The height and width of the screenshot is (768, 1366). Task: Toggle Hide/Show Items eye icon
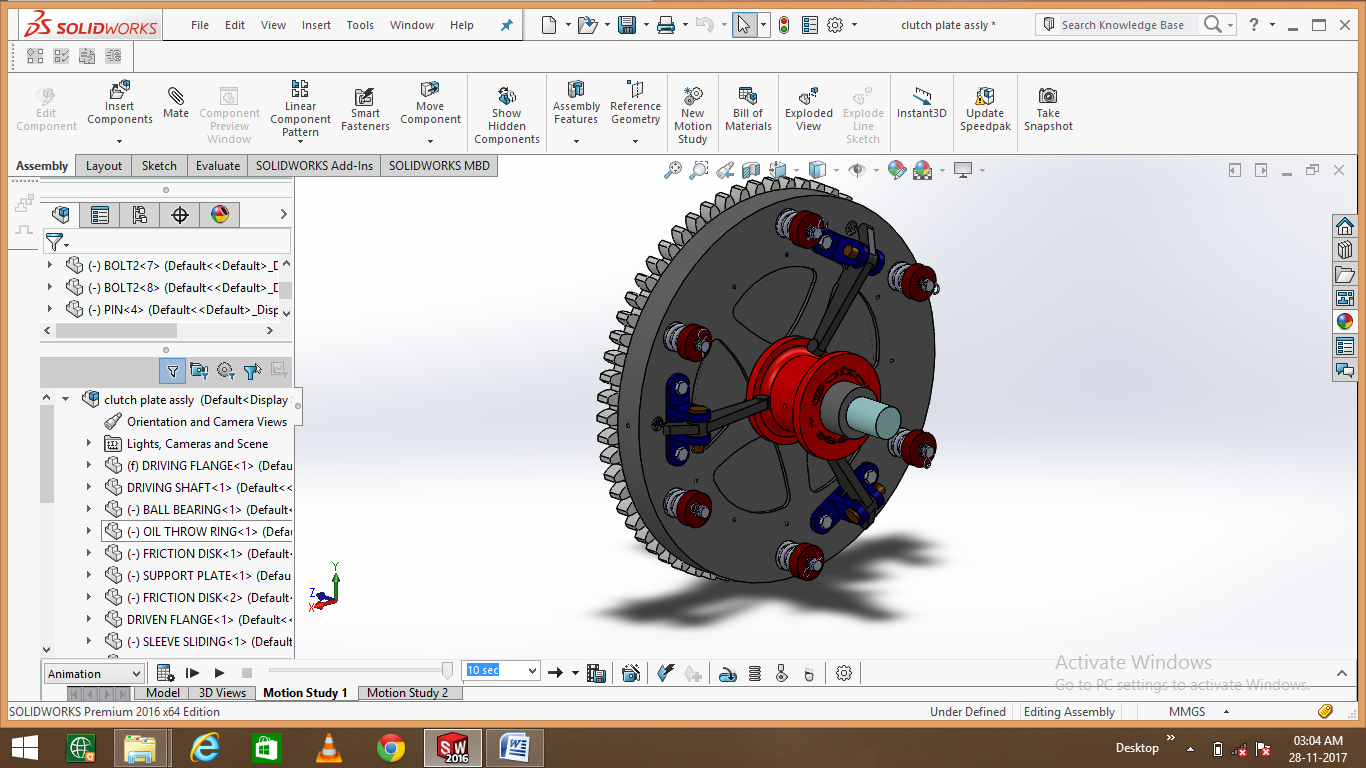coord(858,170)
